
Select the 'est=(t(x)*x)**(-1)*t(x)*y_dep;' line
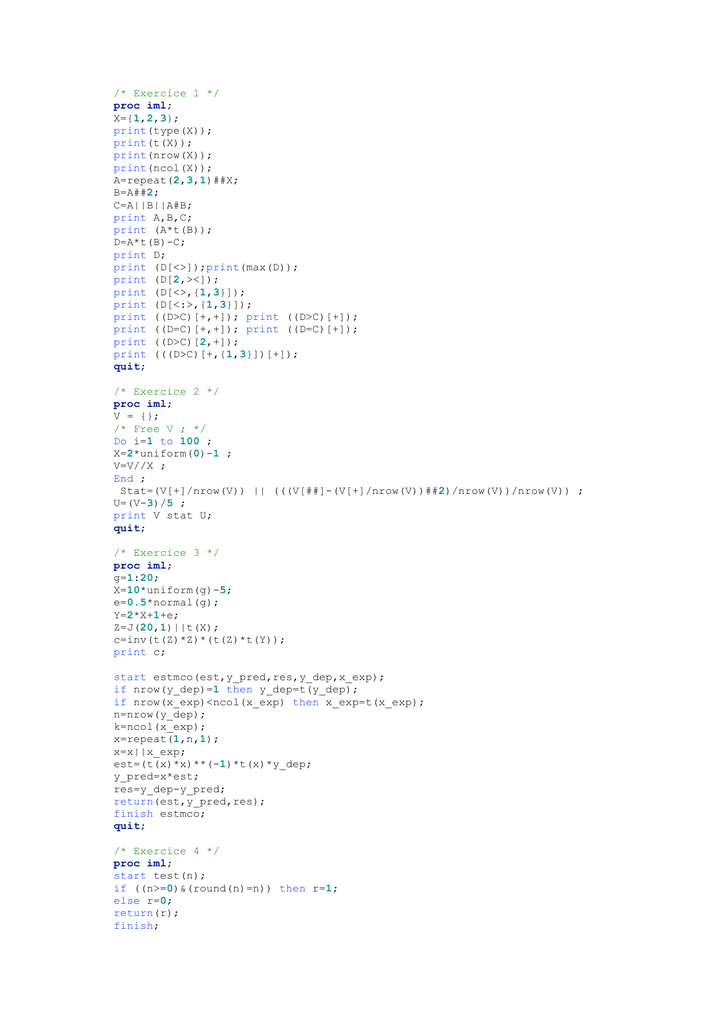point(212,765)
